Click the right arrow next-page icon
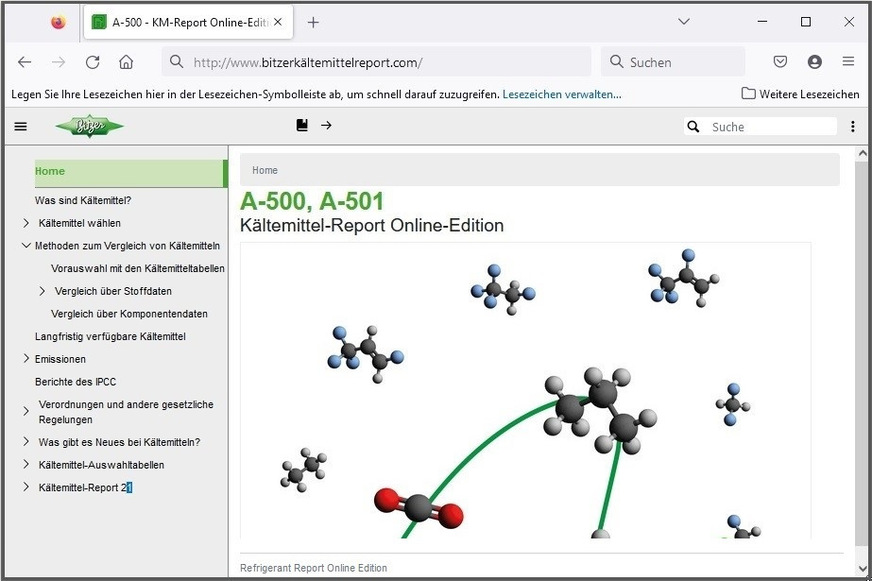Image resolution: width=872 pixels, height=581 pixels. coord(326,126)
